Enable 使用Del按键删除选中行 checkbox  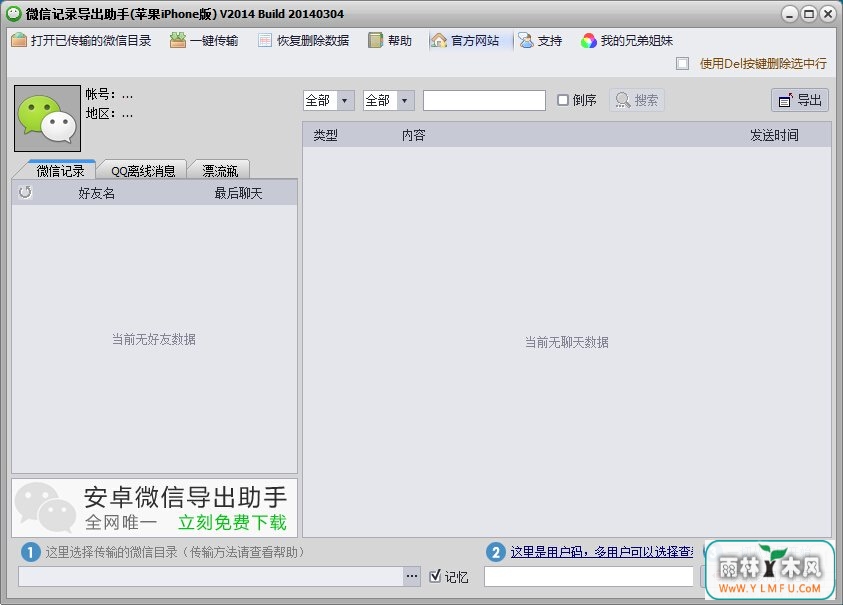click(683, 63)
